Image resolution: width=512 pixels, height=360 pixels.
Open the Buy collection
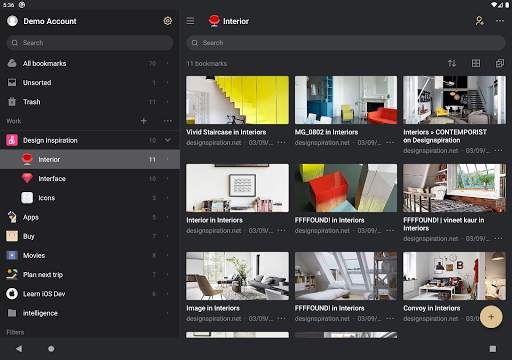(90, 236)
